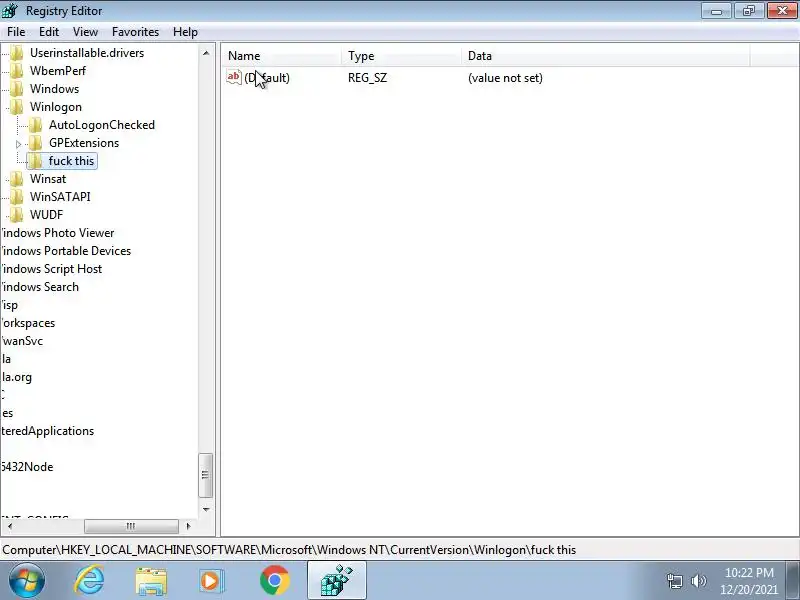Click the Userinstallable.drivers folder icon
Viewport: 800px width, 600px height.
tap(17, 53)
